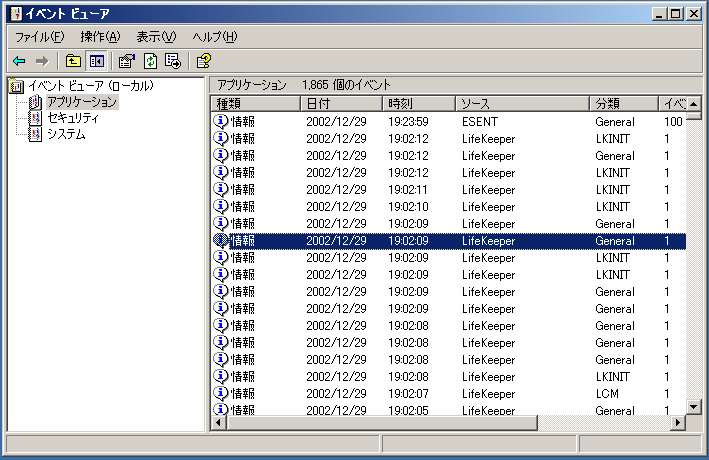Open the 表示(V) menu
The height and width of the screenshot is (460, 709).
(x=156, y=37)
